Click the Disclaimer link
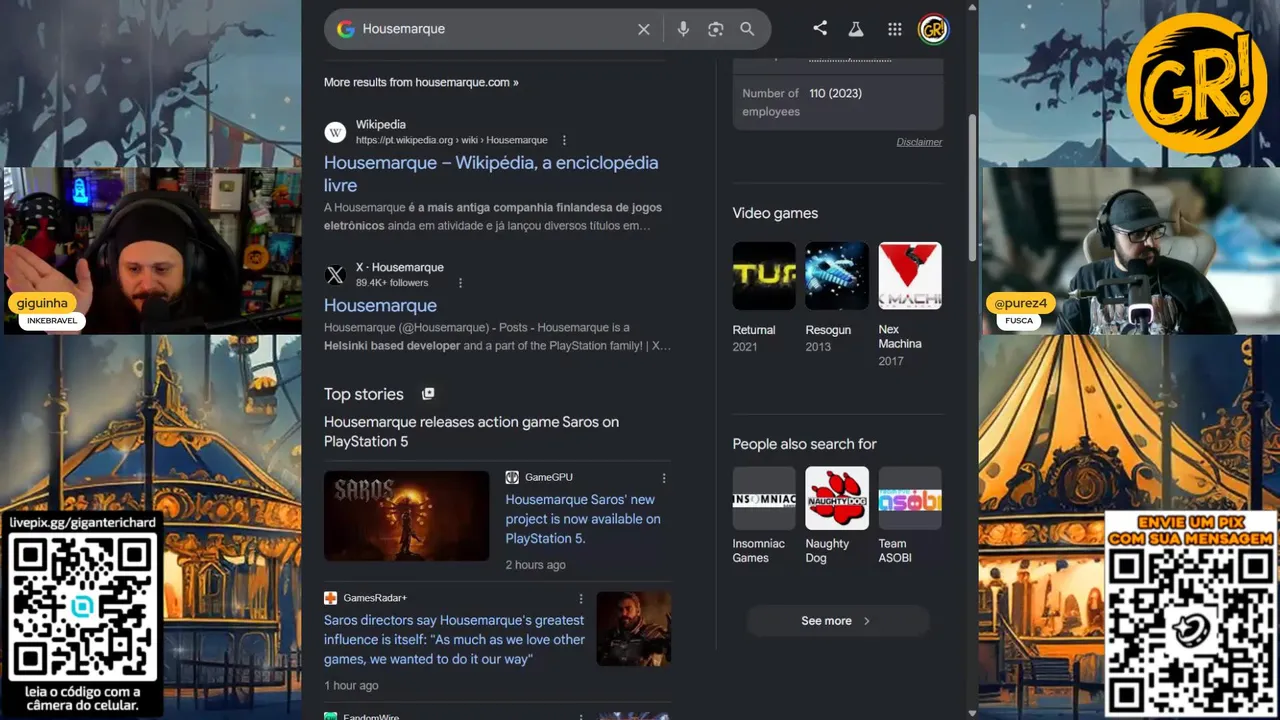Screen dimensions: 1280x720 point(919,142)
